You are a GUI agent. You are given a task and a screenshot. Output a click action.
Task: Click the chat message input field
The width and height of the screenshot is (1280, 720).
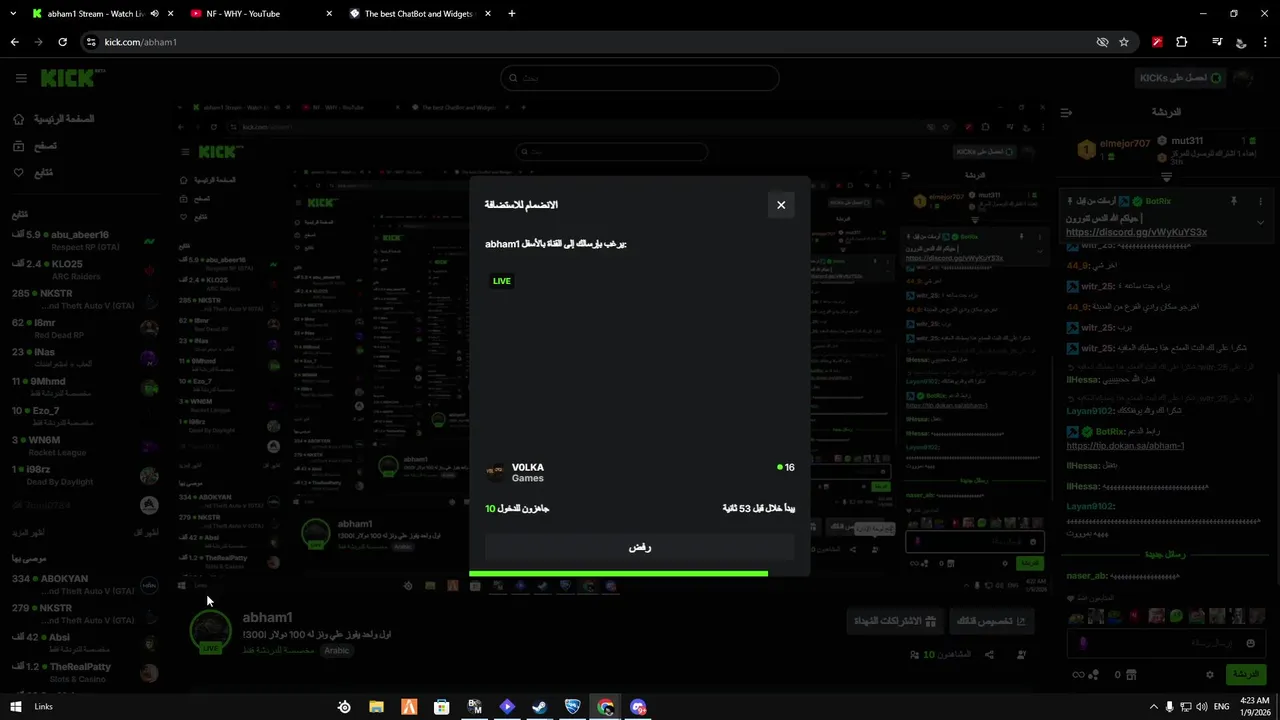click(1166, 644)
